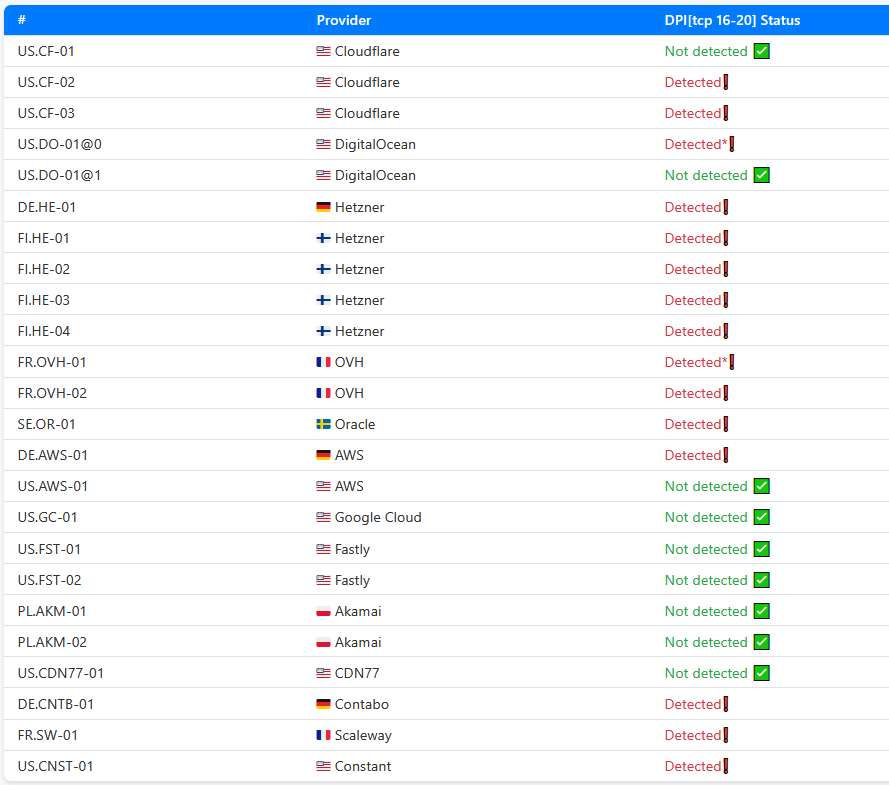This screenshot has height=785, width=889.
Task: Click the red exclamation icon for FR.OVH-01
Action: [732, 362]
